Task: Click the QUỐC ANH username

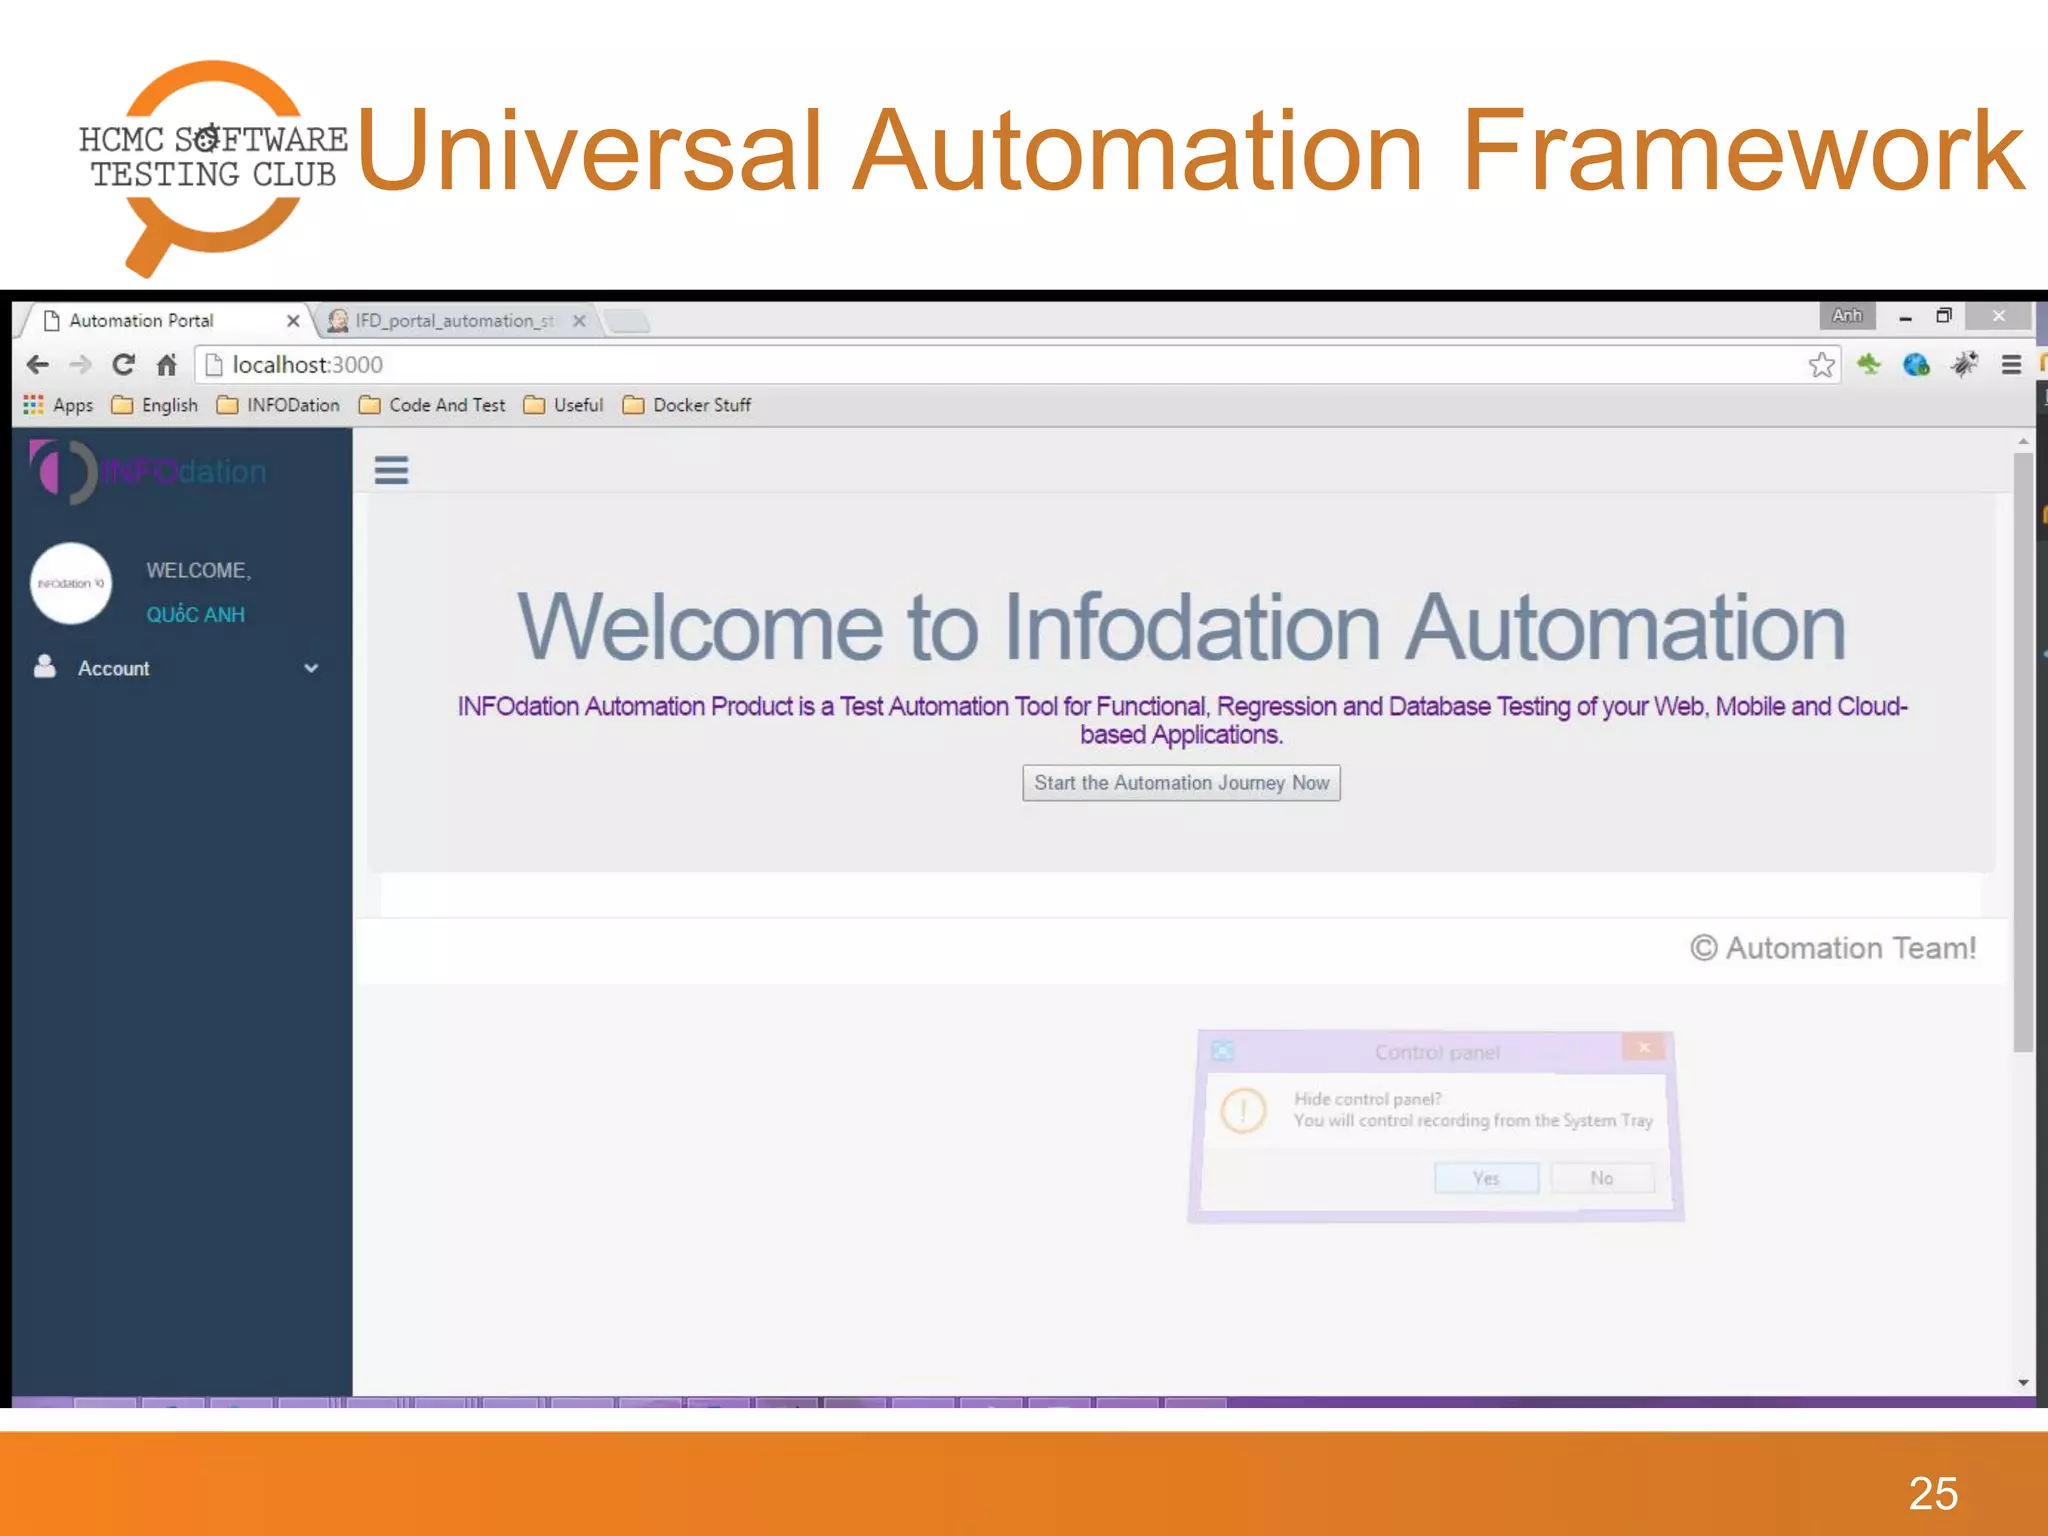Action: click(195, 615)
